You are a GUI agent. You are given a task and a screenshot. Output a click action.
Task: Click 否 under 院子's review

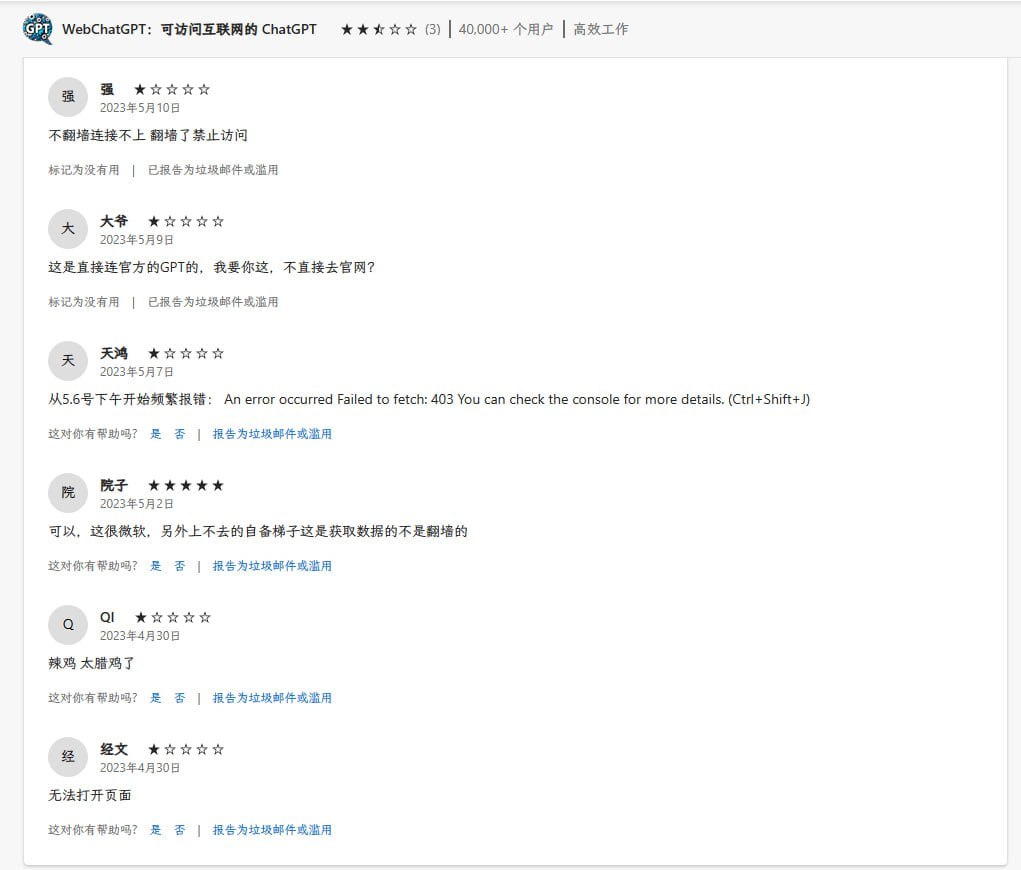click(180, 565)
